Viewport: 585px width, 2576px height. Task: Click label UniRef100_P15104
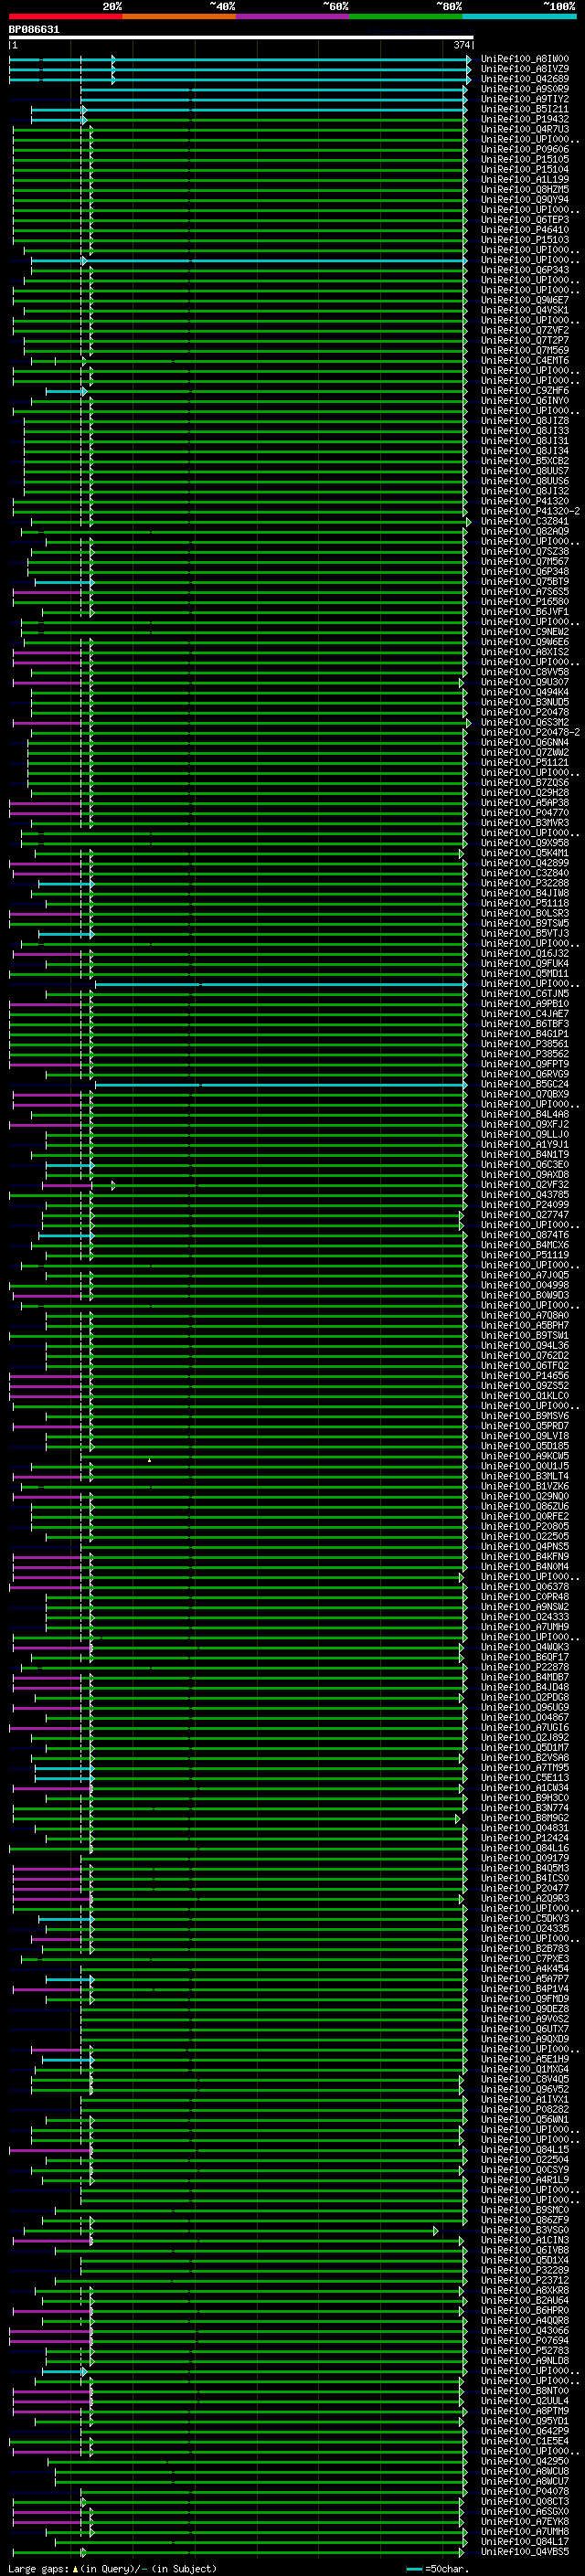(x=525, y=170)
